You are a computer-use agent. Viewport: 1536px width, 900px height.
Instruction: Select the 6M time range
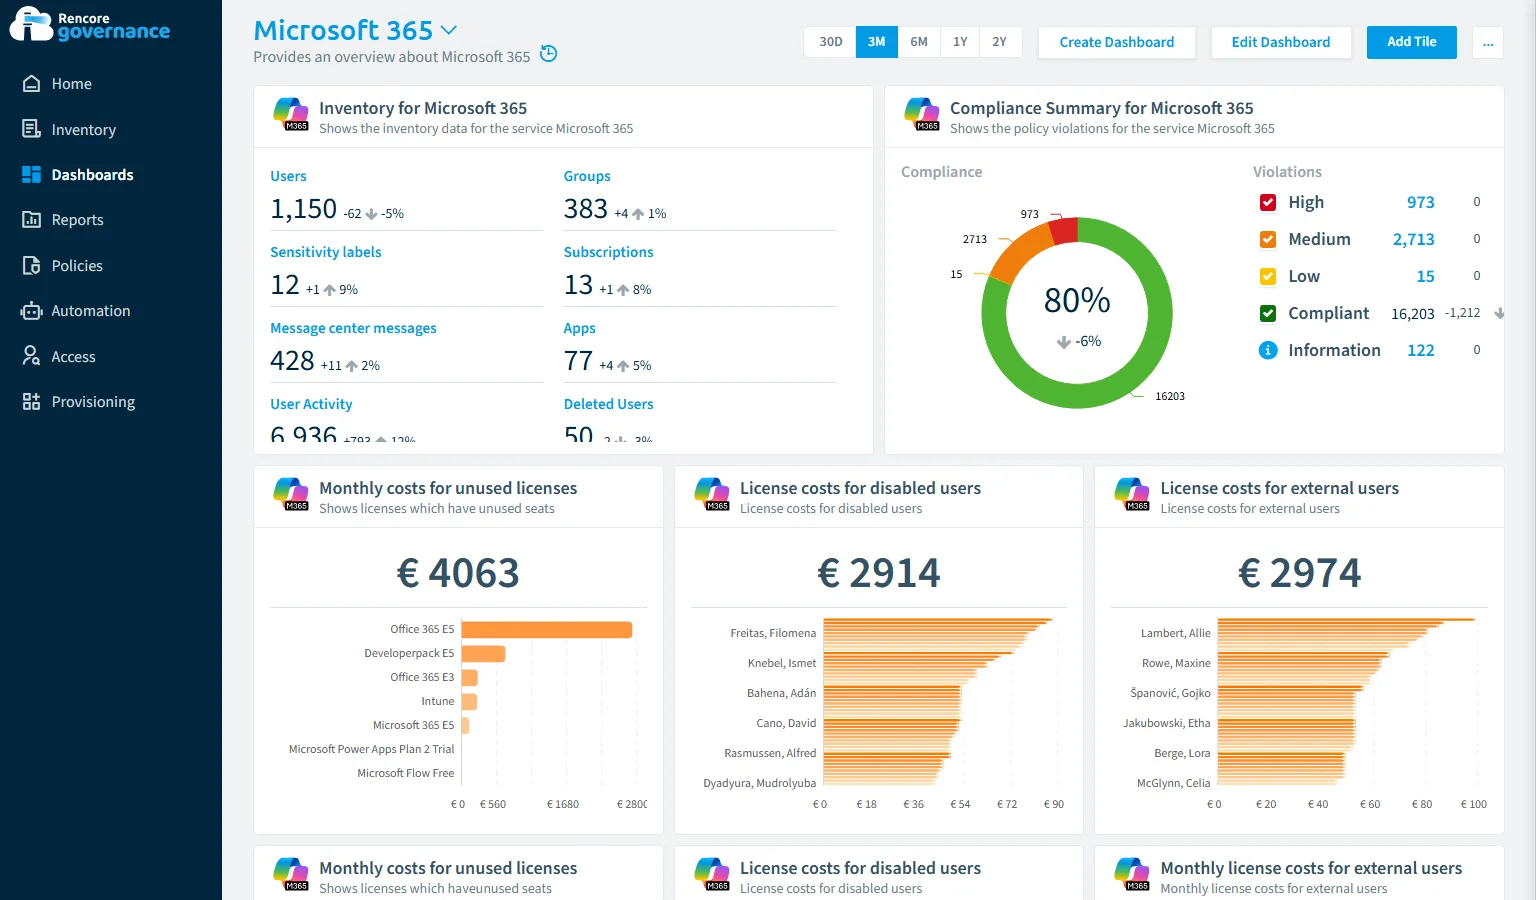click(919, 42)
